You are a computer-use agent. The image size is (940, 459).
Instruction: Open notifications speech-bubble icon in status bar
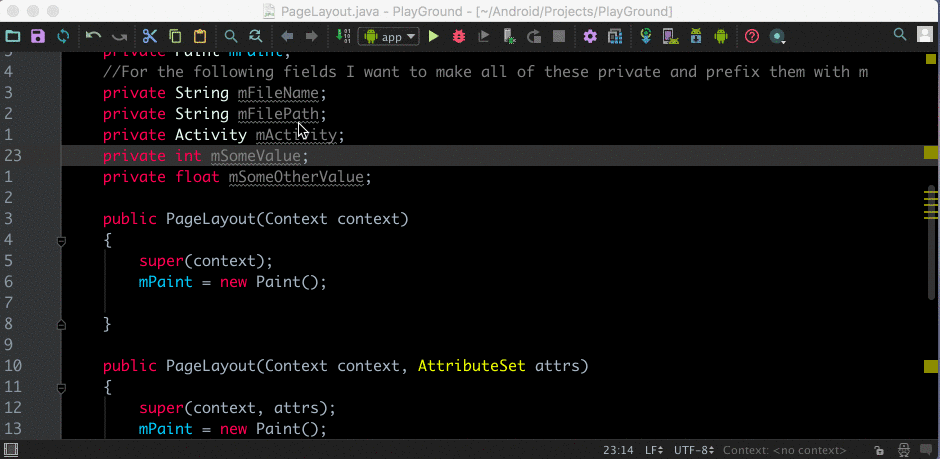[x=925, y=450]
